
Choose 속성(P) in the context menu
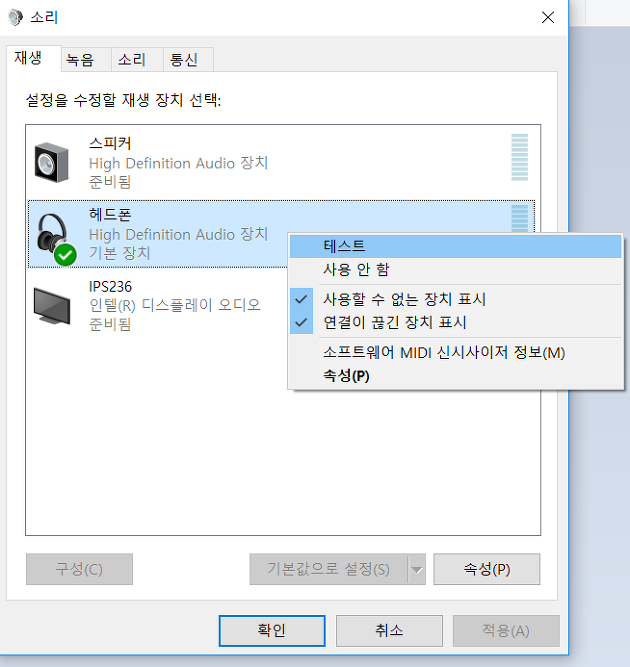coord(455,376)
